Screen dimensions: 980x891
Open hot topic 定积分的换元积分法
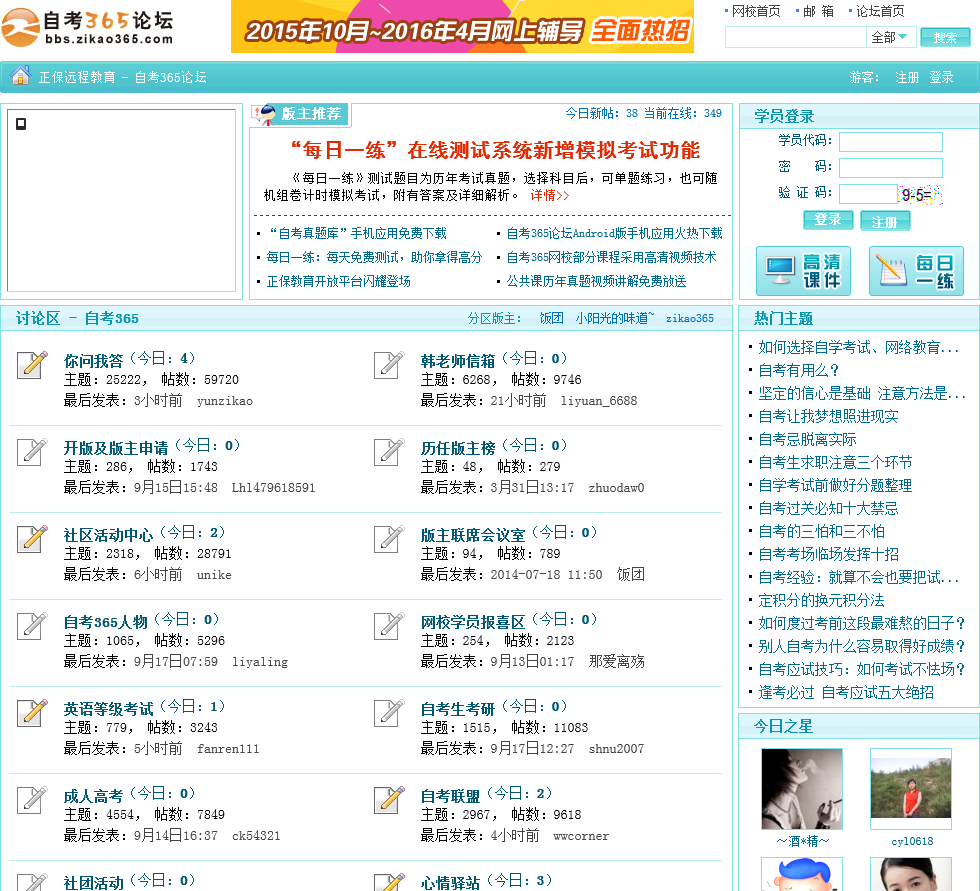tap(821, 600)
